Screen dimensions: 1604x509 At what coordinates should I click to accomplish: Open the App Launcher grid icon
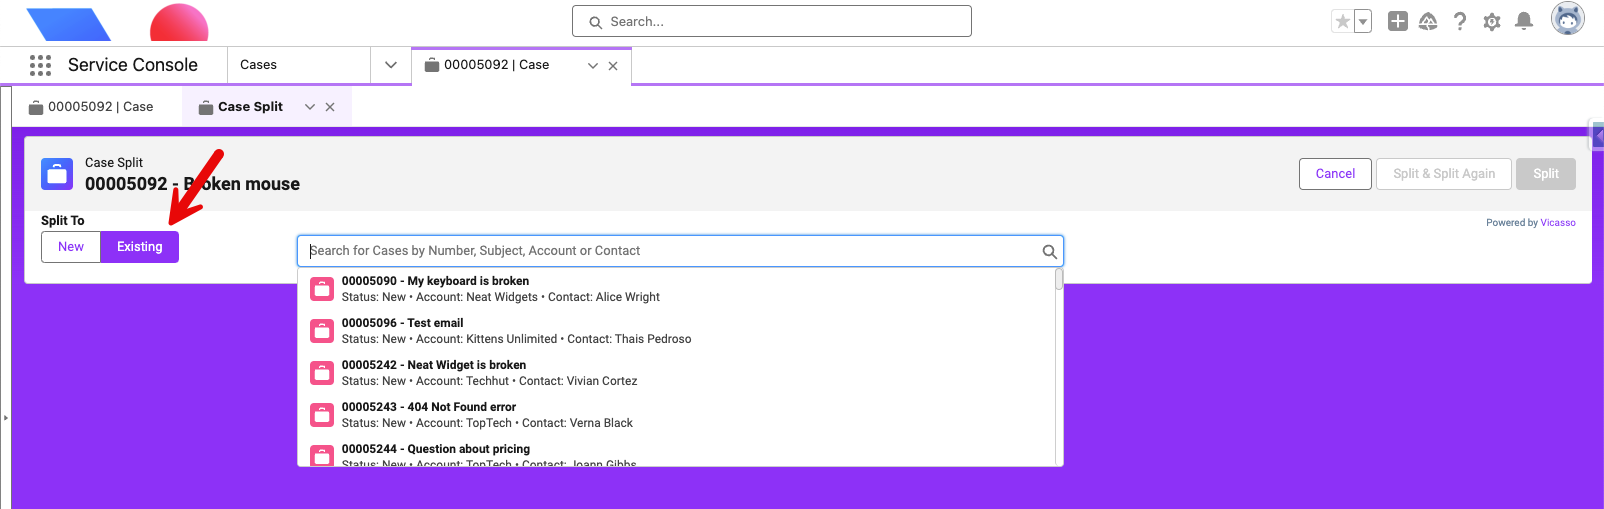point(40,65)
